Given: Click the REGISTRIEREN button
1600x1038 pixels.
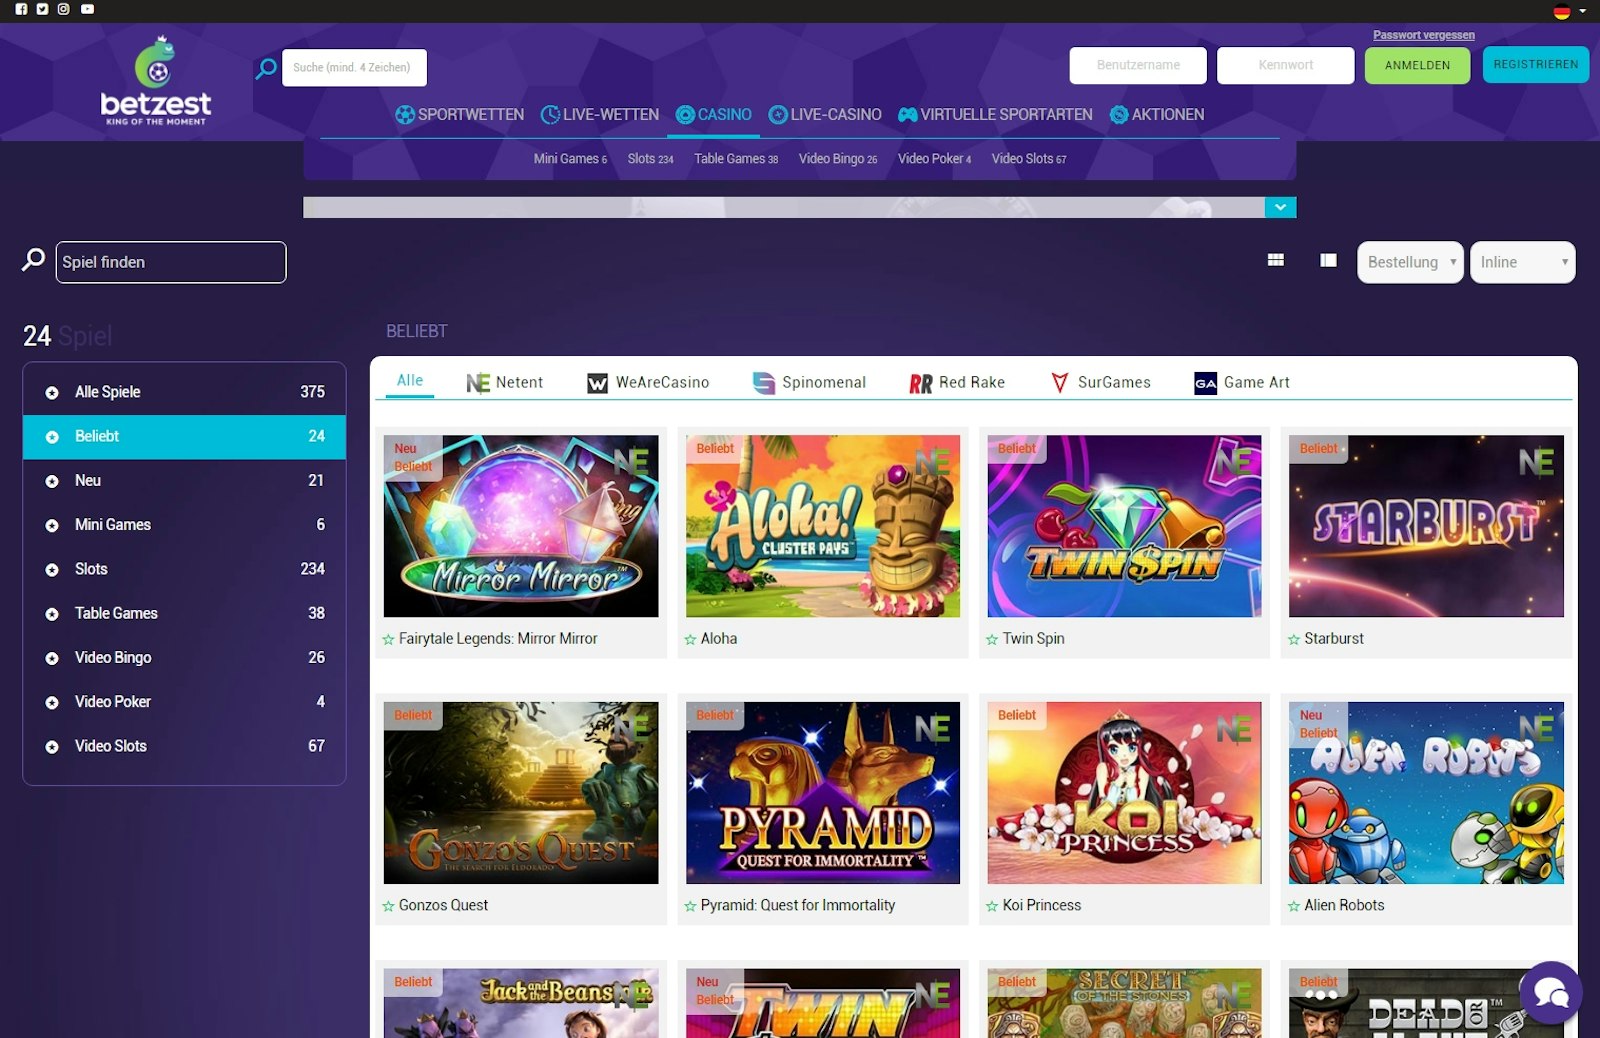Looking at the screenshot, I should pos(1536,65).
